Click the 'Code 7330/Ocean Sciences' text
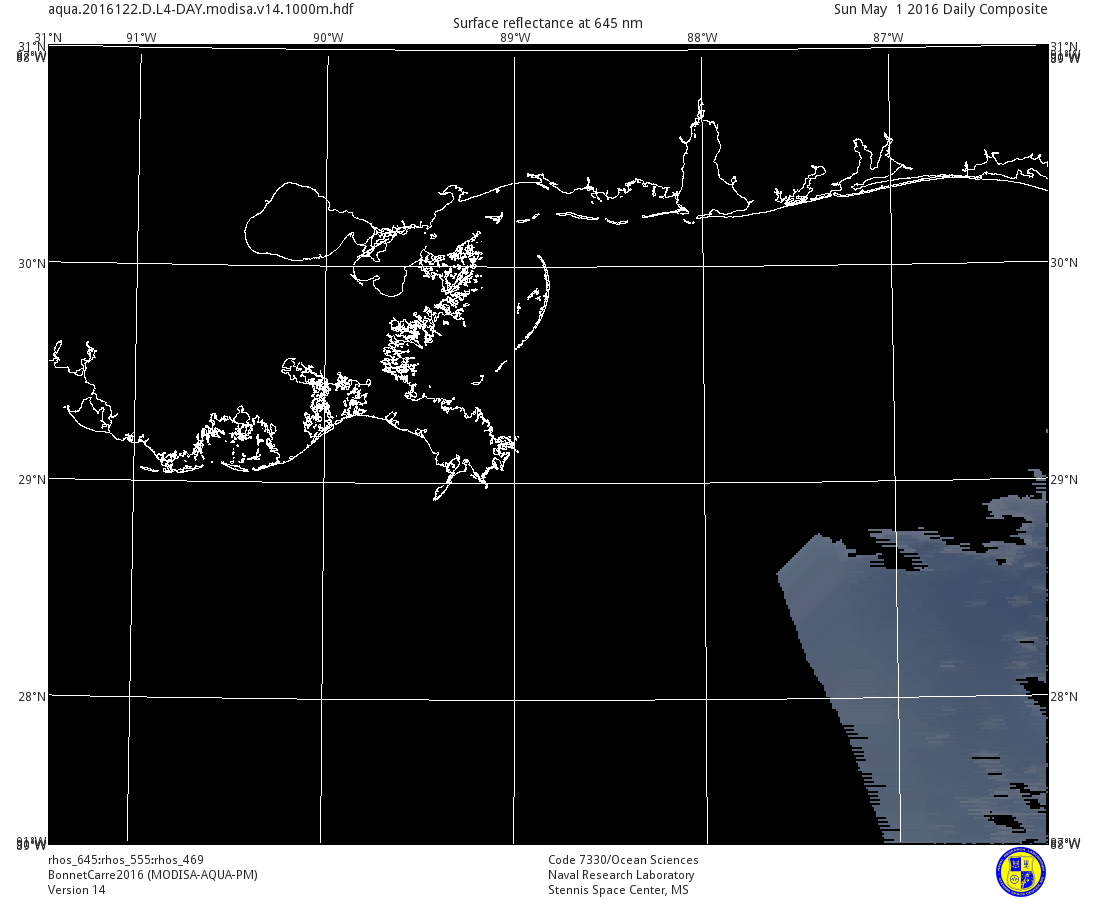This screenshot has height=899, width=1096. tap(623, 860)
